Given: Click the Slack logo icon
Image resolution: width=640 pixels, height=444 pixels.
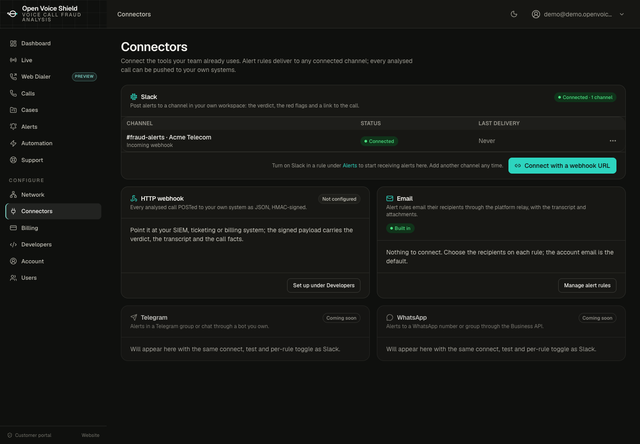Looking at the screenshot, I should pos(133,97).
